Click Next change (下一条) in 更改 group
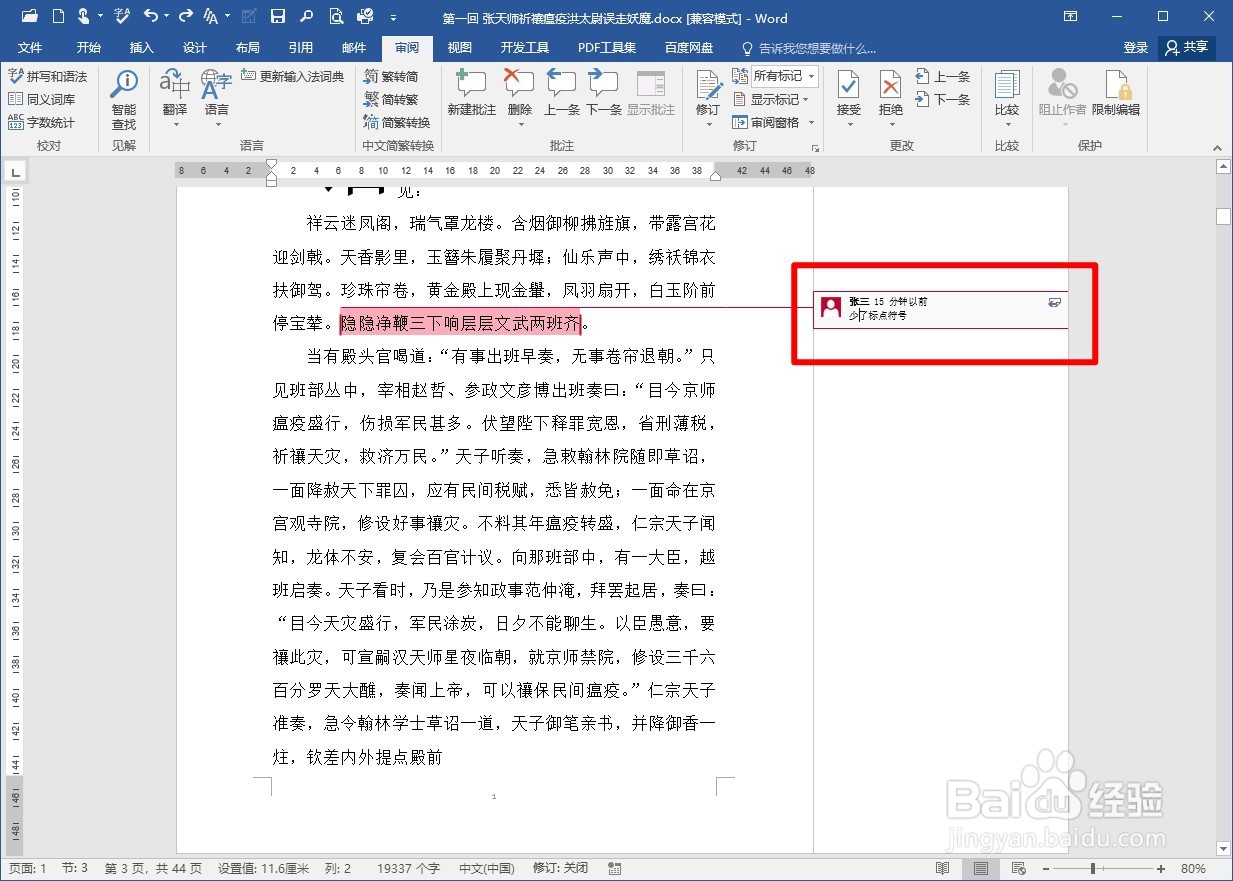Viewport: 1233px width, 881px height. click(x=943, y=99)
